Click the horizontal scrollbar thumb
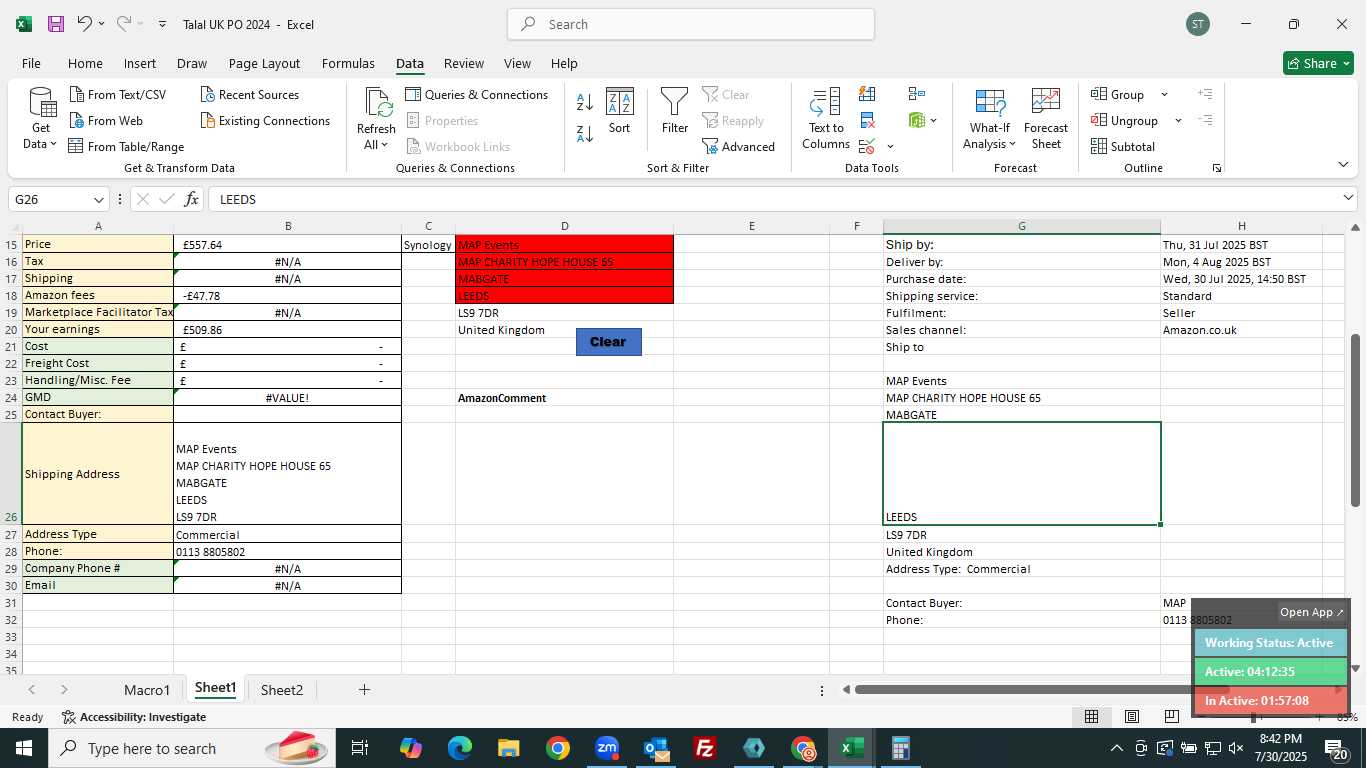Viewport: 1366px width, 768px height. (x=1040, y=690)
